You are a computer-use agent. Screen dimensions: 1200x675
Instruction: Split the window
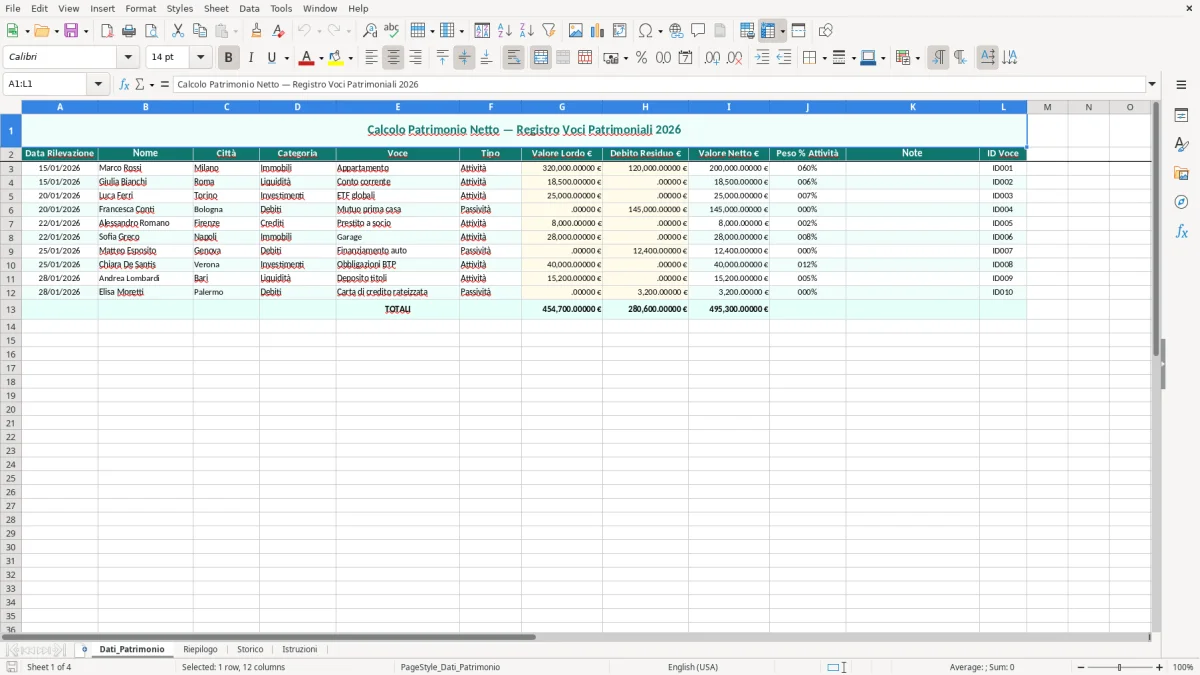(x=798, y=31)
